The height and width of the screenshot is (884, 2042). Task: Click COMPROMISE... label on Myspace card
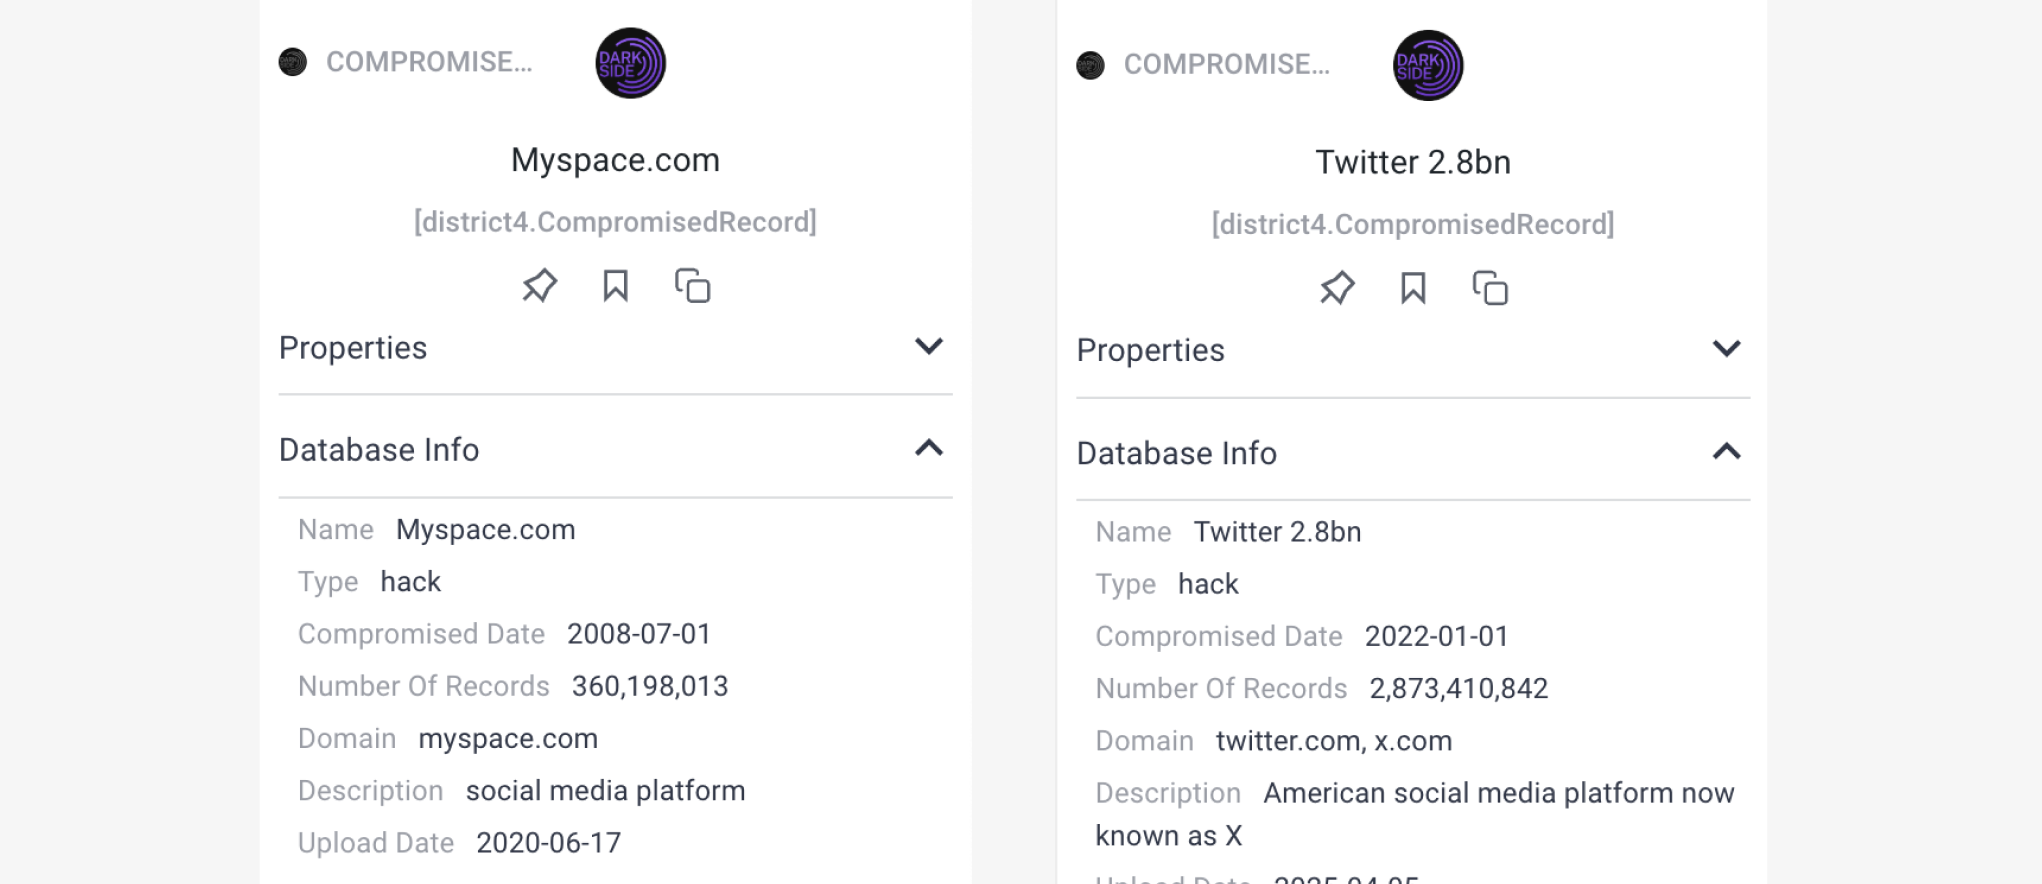click(x=429, y=62)
